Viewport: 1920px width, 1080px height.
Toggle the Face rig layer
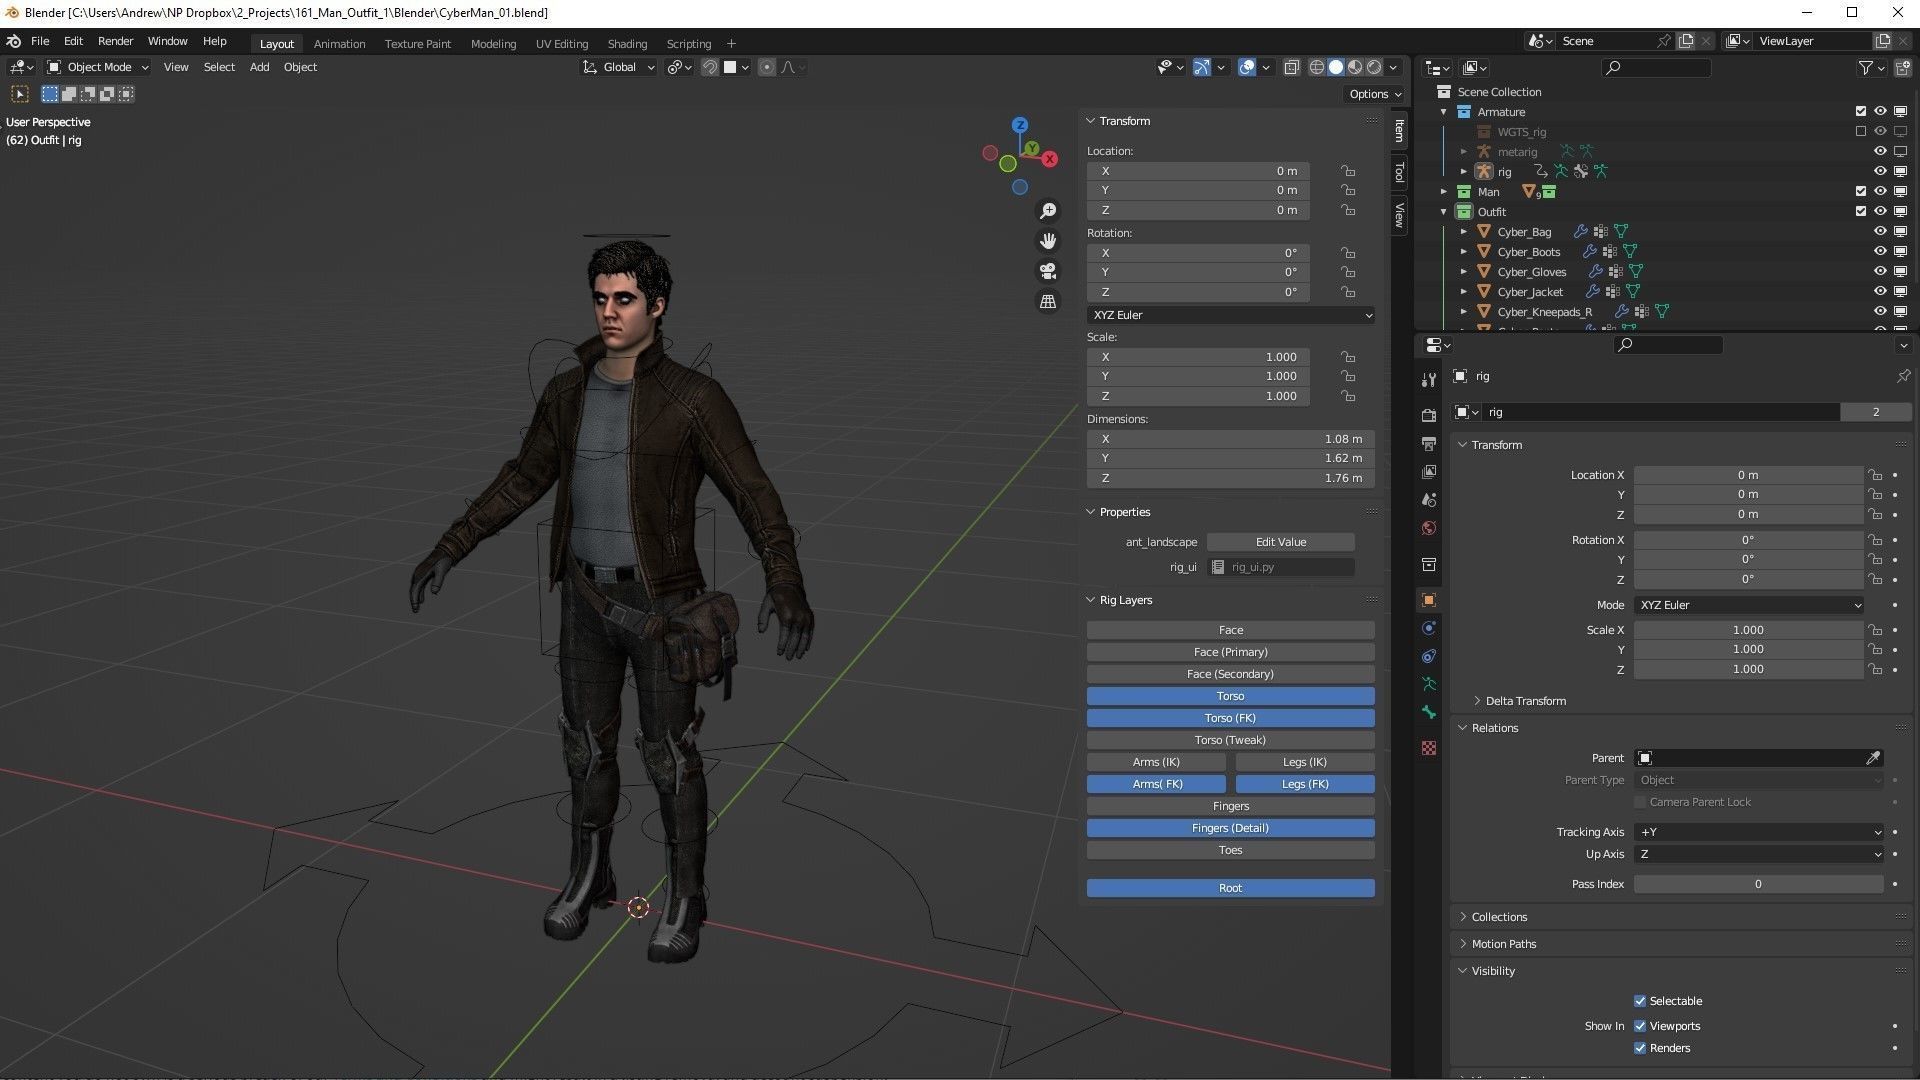pyautogui.click(x=1230, y=630)
